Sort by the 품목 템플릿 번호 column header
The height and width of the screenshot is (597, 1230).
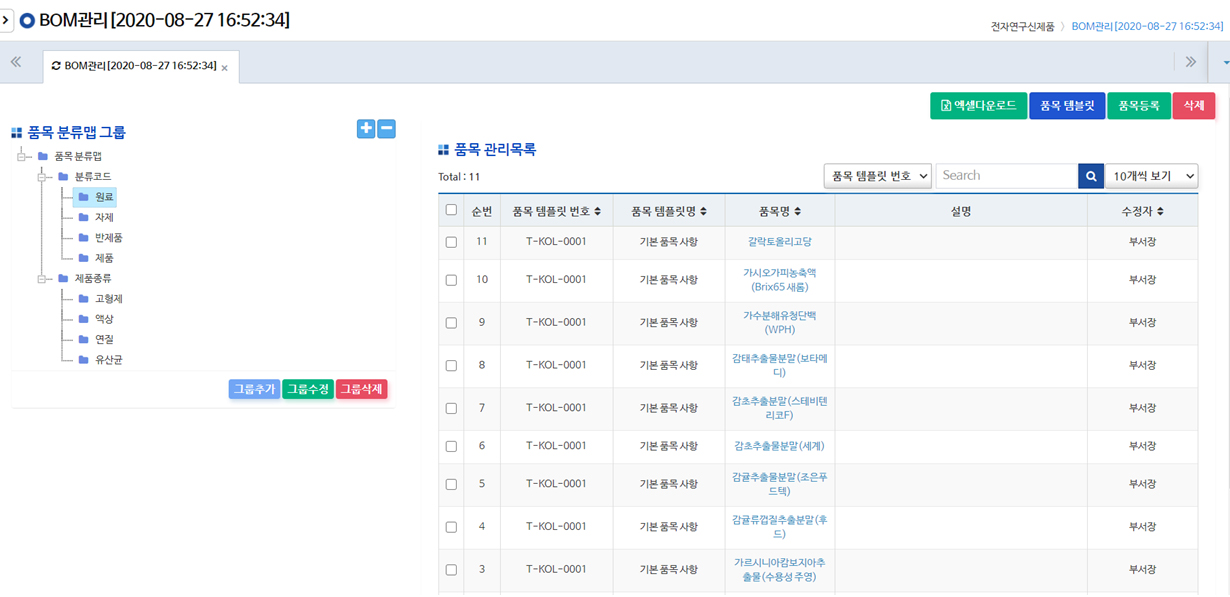pyautogui.click(x=556, y=212)
